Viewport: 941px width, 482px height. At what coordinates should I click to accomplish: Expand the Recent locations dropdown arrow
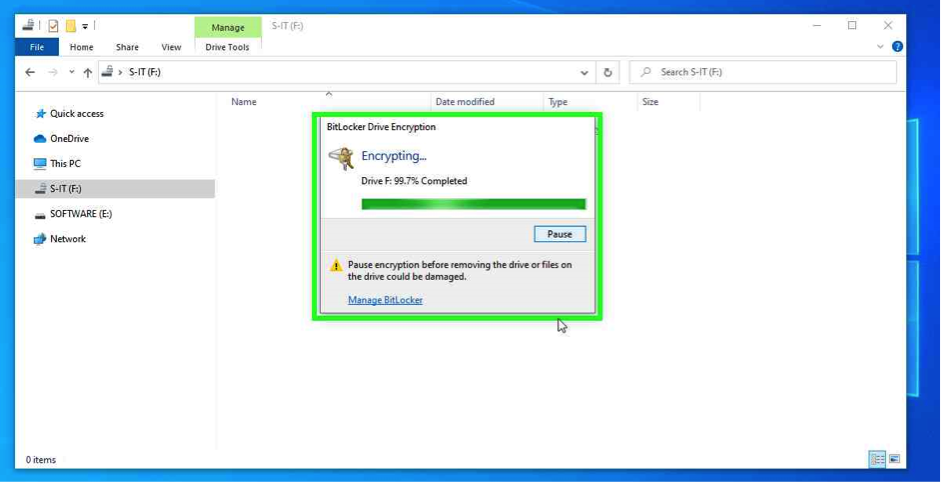[71, 73]
